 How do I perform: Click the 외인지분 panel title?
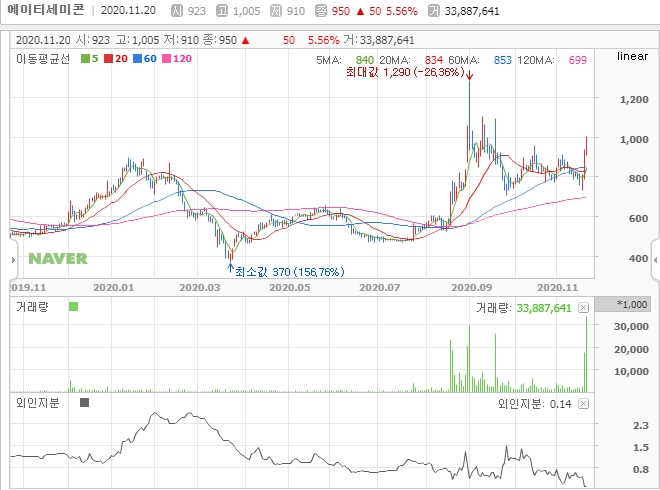tap(38, 403)
